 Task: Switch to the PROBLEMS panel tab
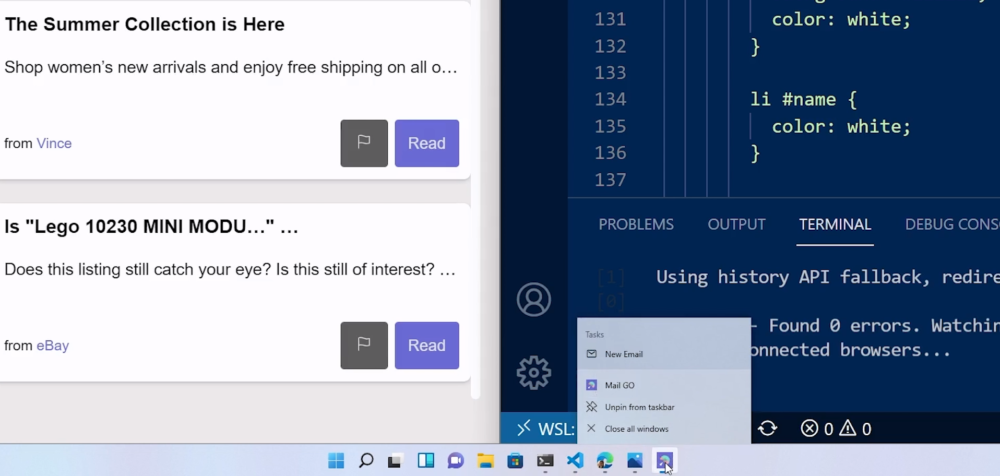point(636,225)
